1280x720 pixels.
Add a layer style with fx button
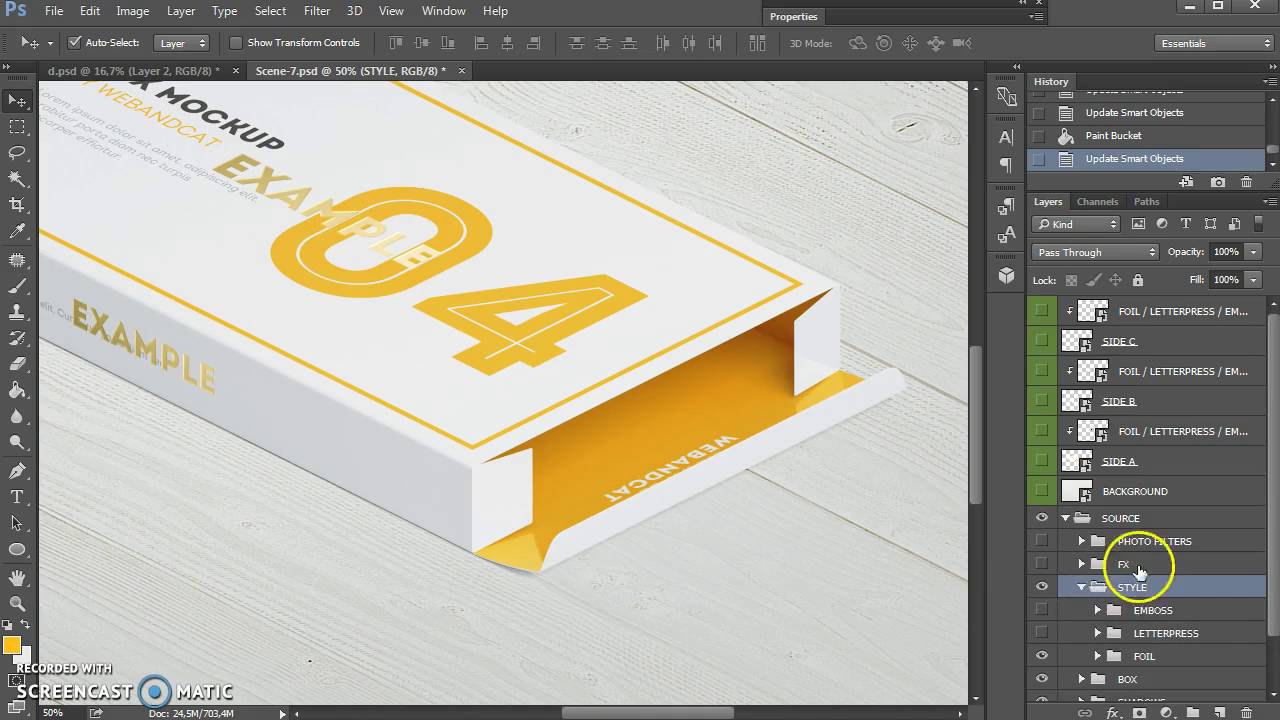(1112, 713)
